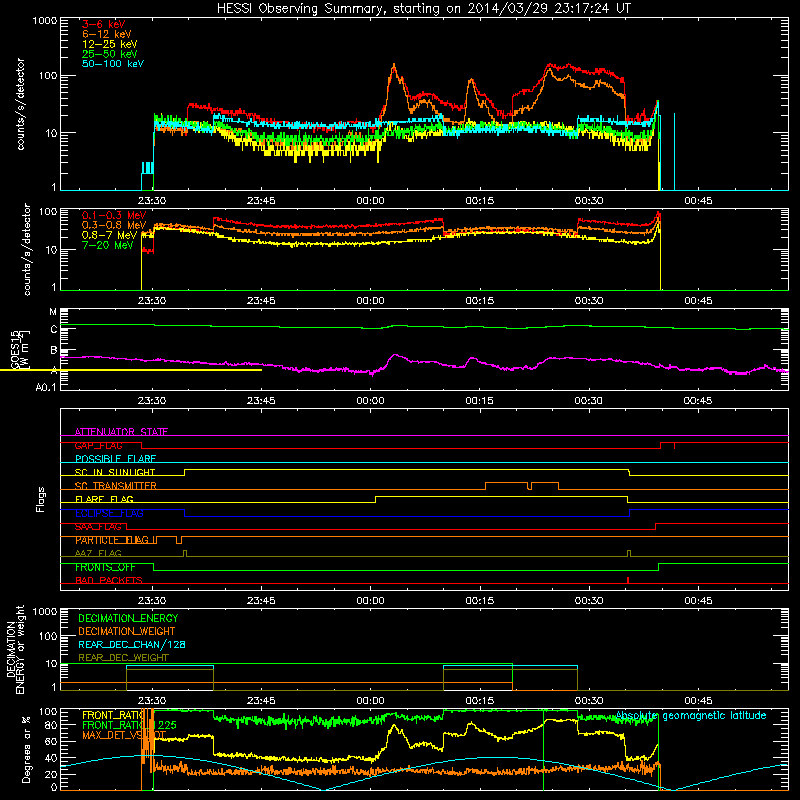
Task: Pick the green 25-50 keV legend label
Action: (110, 54)
